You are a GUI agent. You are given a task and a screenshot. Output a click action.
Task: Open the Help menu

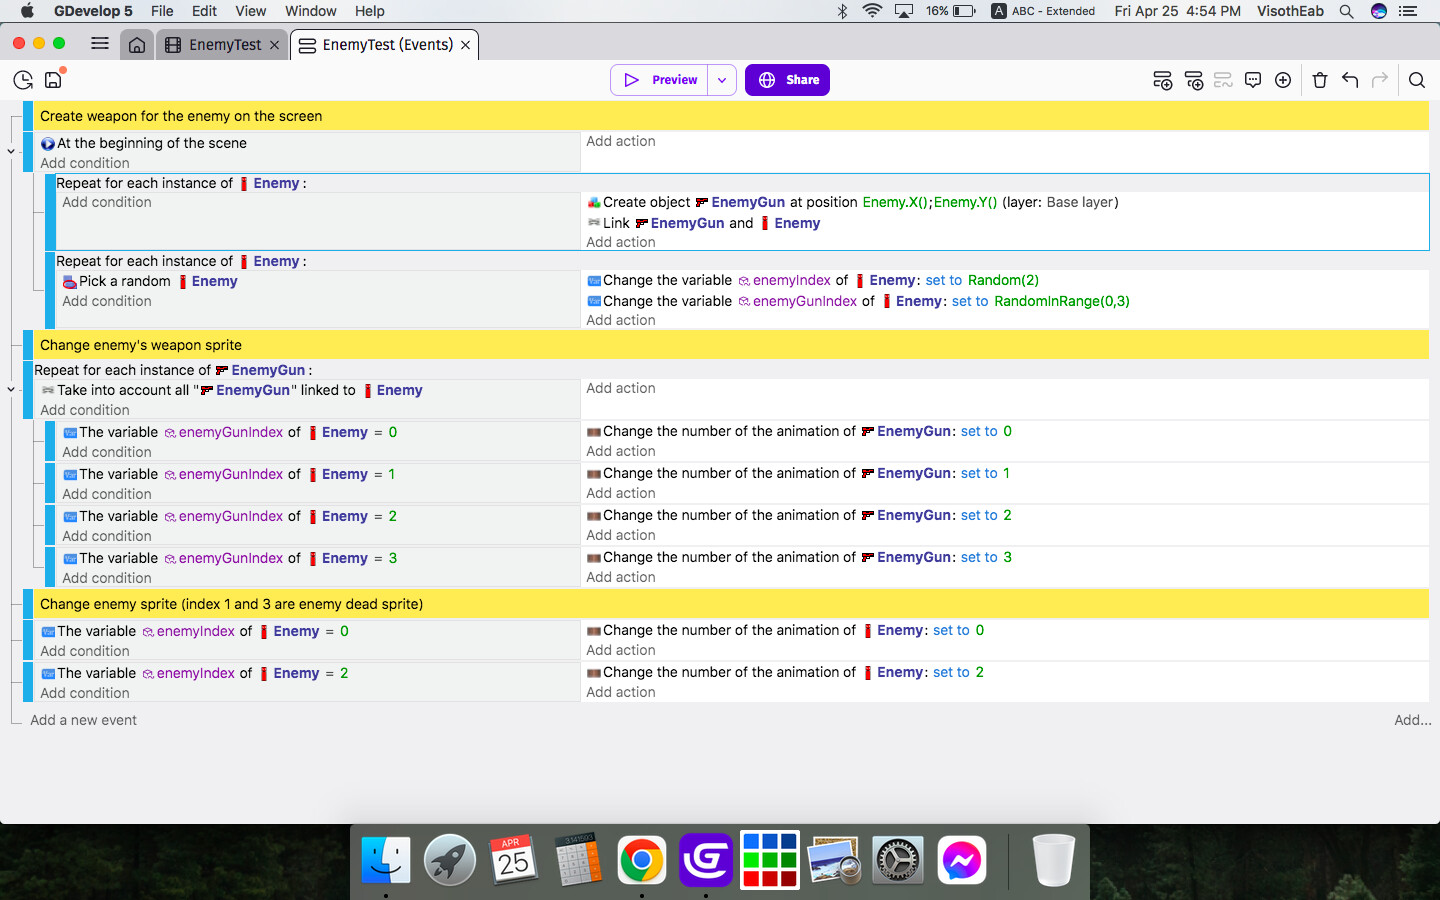369,11
